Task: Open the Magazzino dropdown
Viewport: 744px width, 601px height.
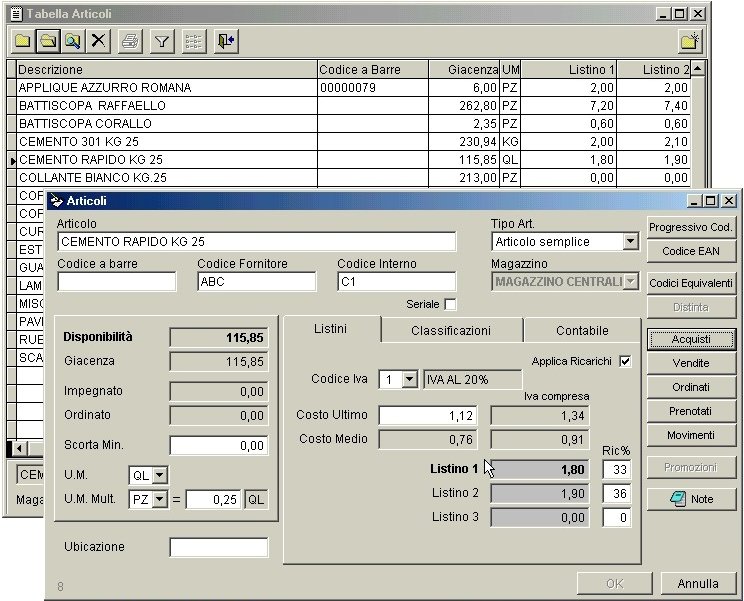Action: (x=630, y=282)
